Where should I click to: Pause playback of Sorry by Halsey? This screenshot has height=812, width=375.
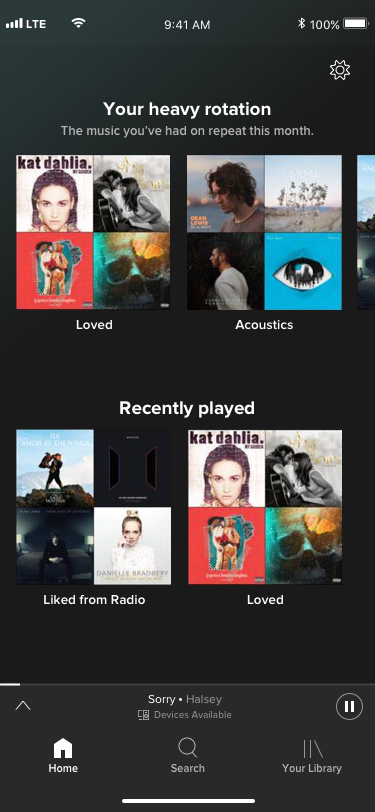click(x=350, y=706)
